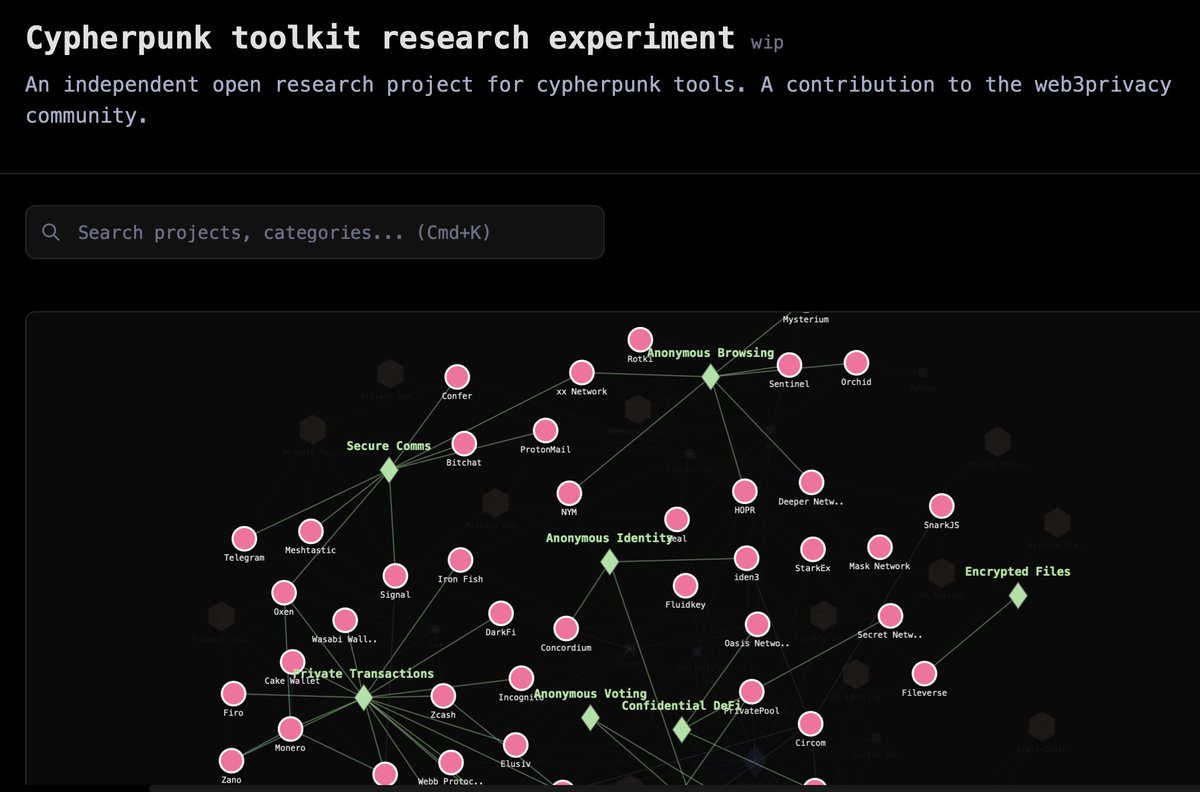Image resolution: width=1200 pixels, height=792 pixels.
Task: Select the StarkEx node circle
Action: tap(813, 549)
